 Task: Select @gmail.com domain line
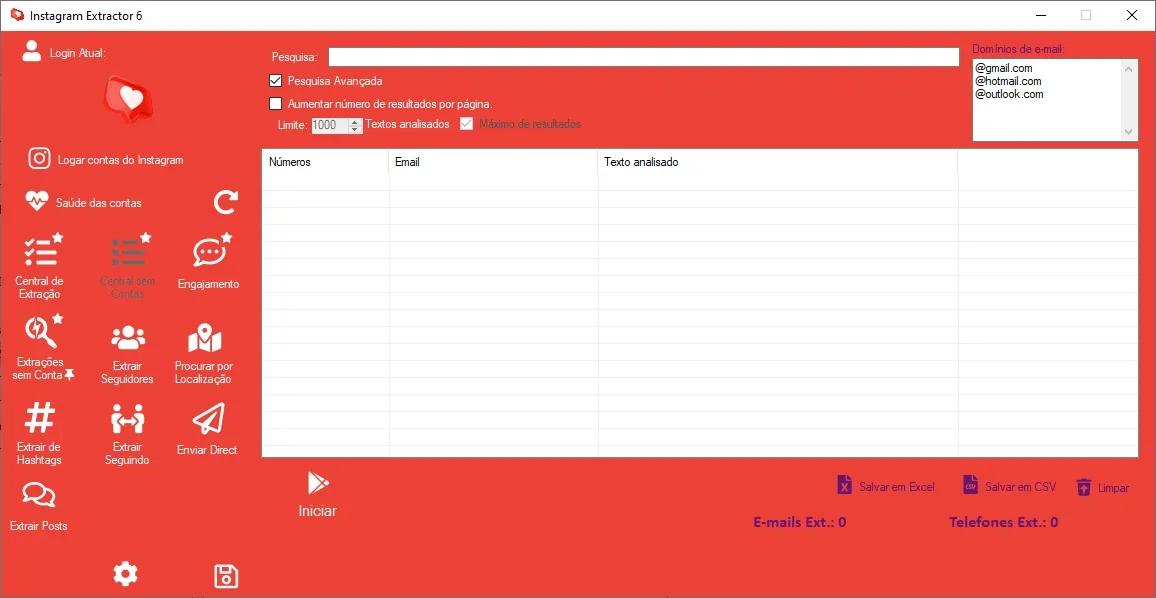pyautogui.click(x=1004, y=68)
